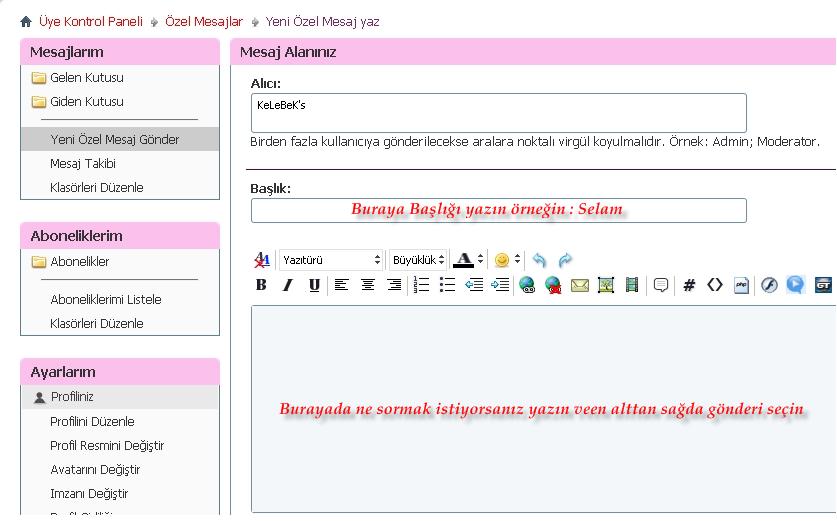Select Yeni Özel Mesaj Gönder
837x521 pixels.
pyautogui.click(x=114, y=140)
